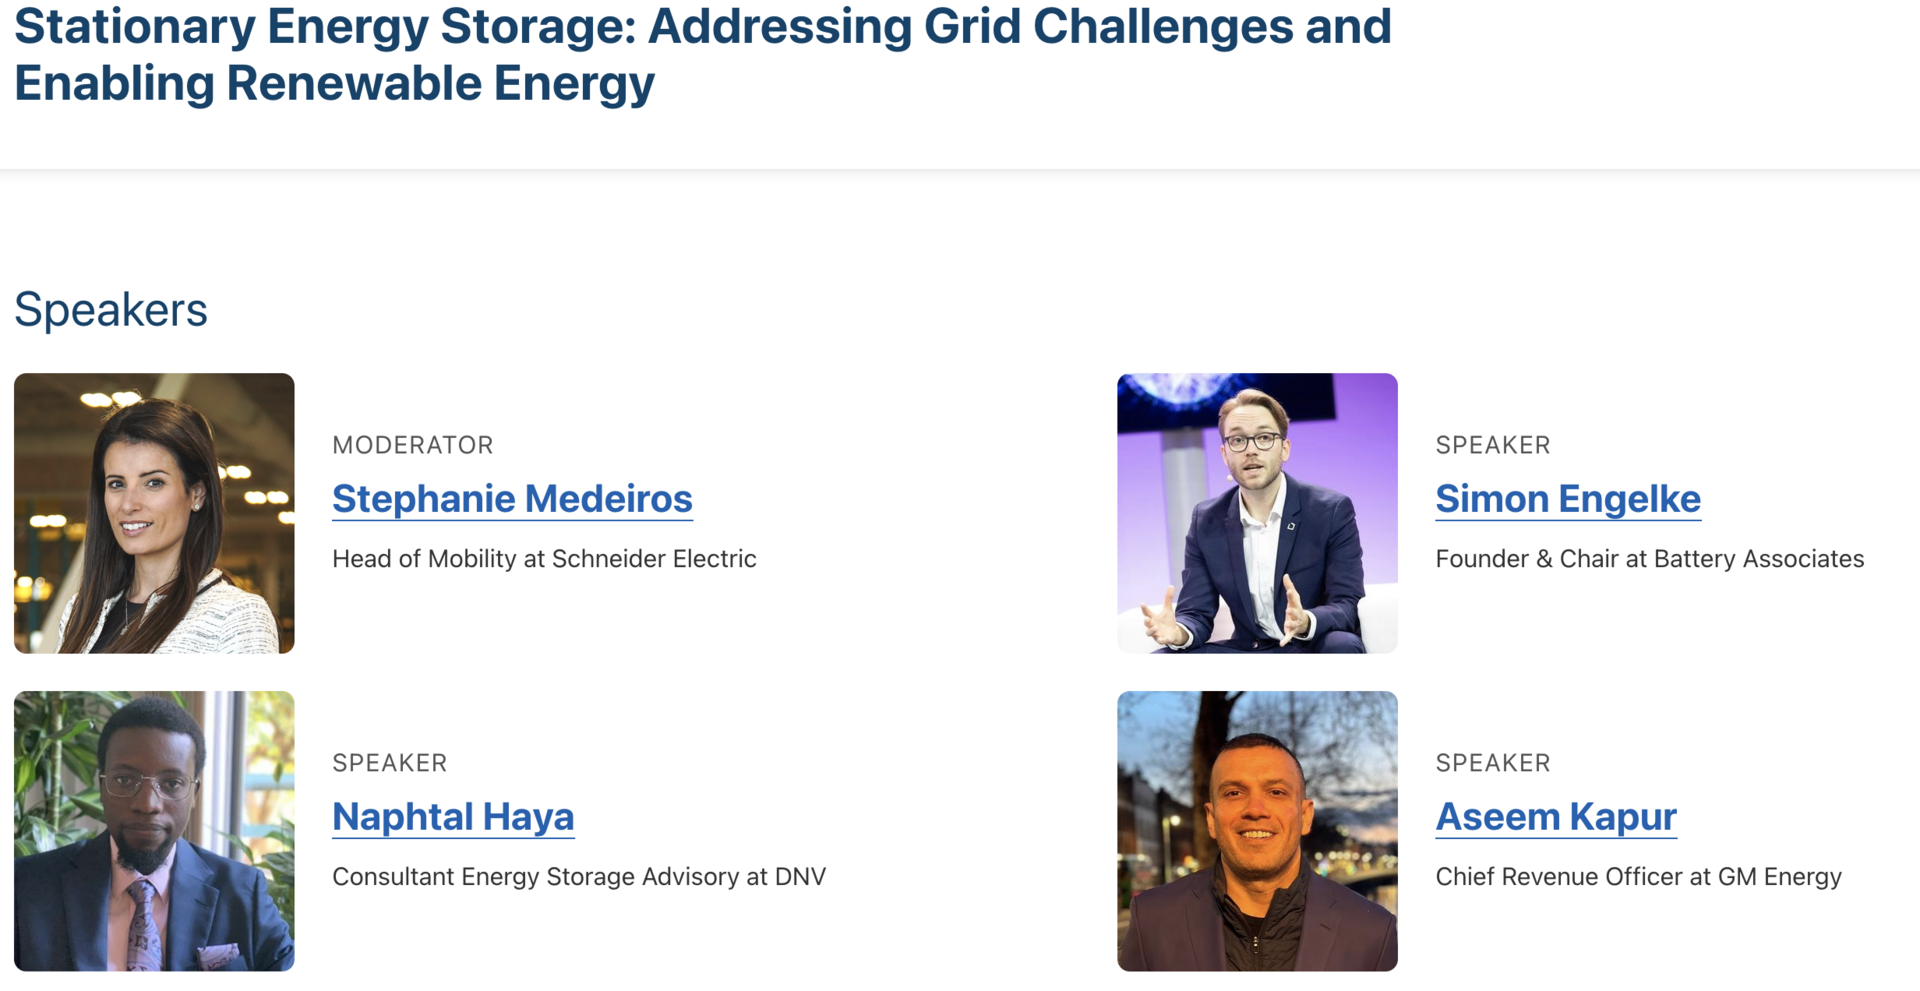Open Naphtal Haya's speaker profile
Image resolution: width=1920 pixels, height=991 pixels.
click(453, 817)
